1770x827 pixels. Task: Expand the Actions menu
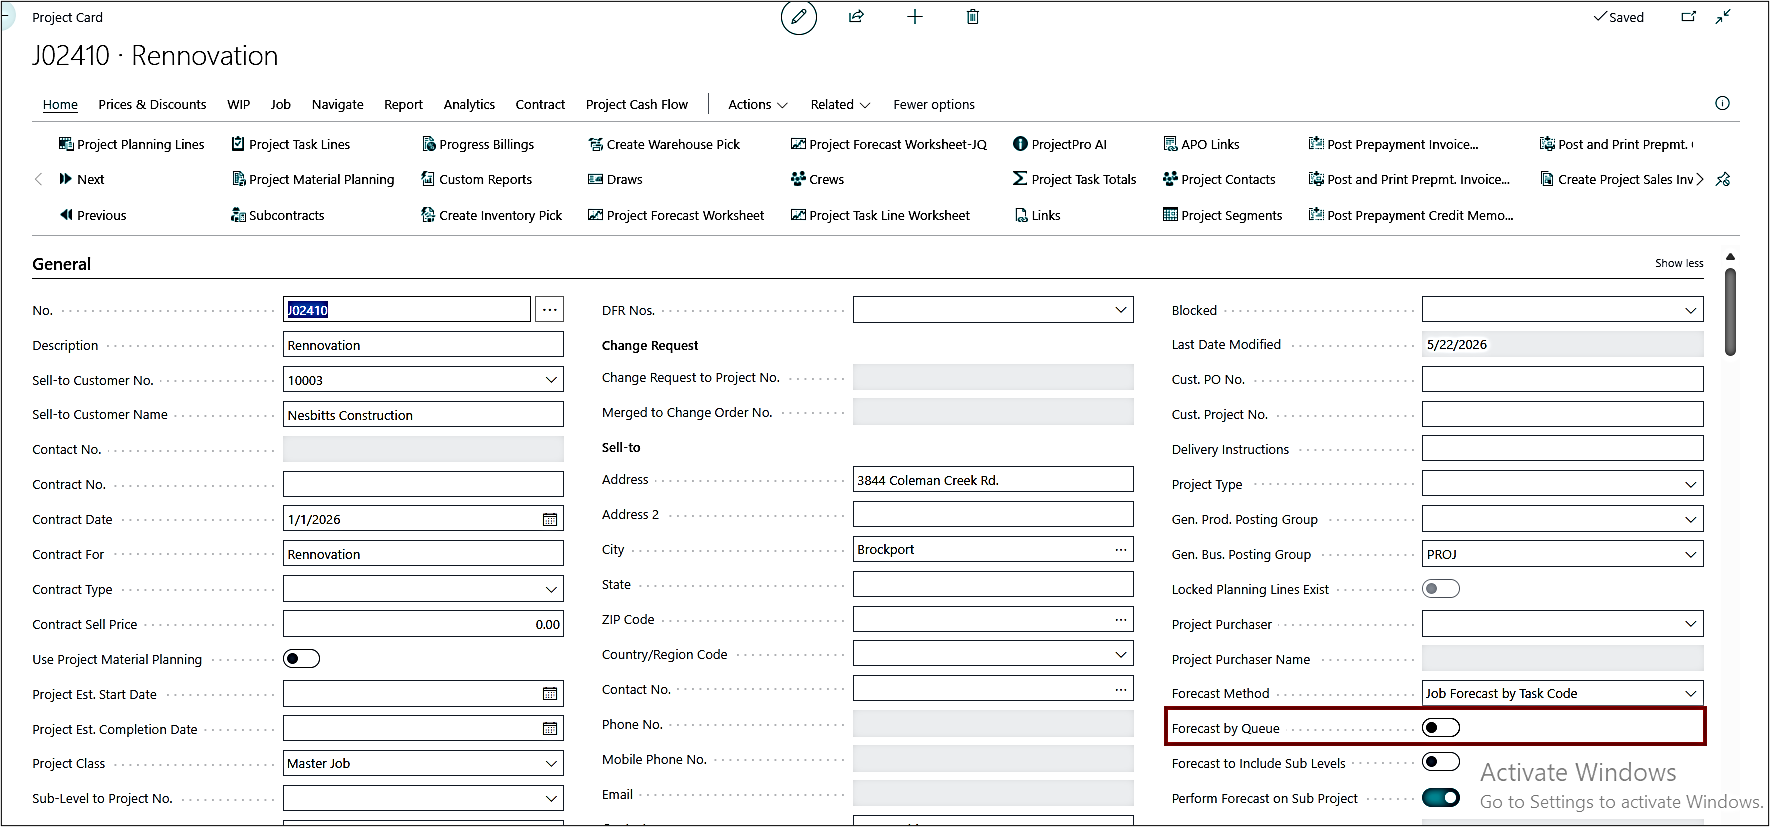coord(757,104)
